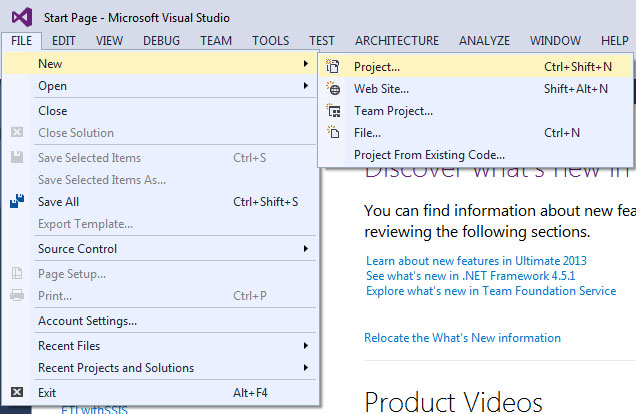The width and height of the screenshot is (636, 414).
Task: Open the DEBUG menu
Action: click(161, 41)
